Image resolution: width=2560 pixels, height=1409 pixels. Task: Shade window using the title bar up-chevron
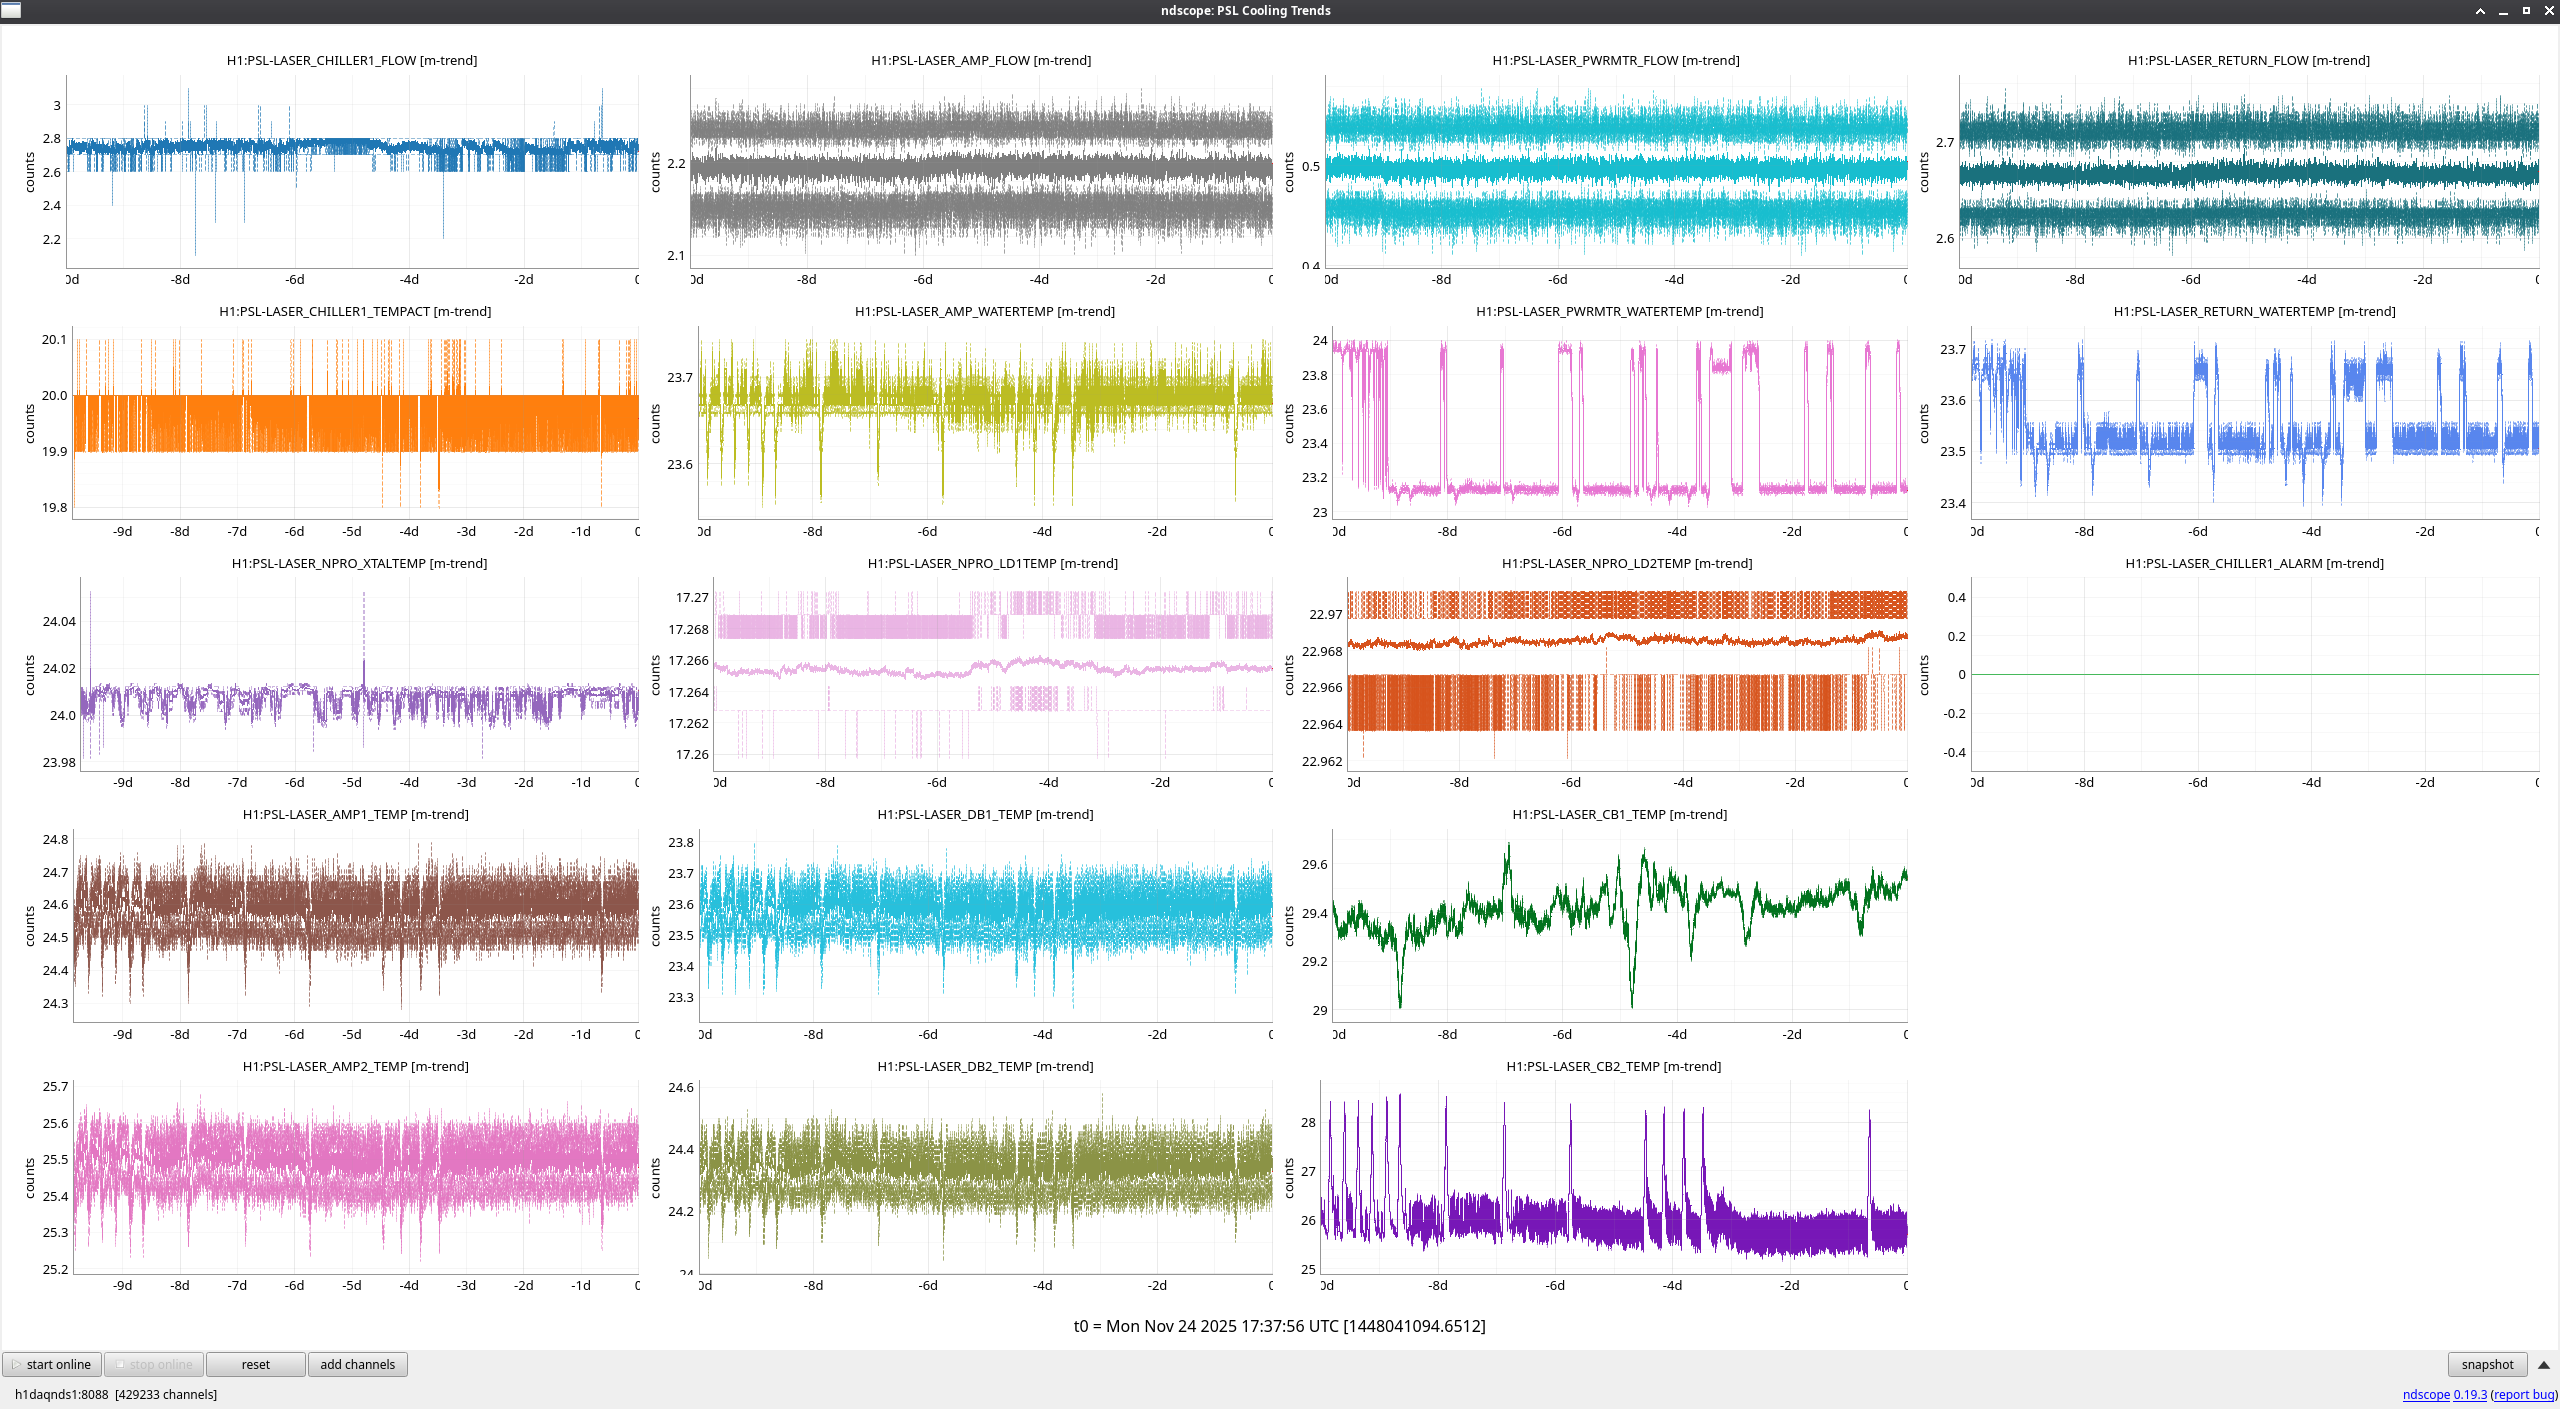(x=2480, y=11)
